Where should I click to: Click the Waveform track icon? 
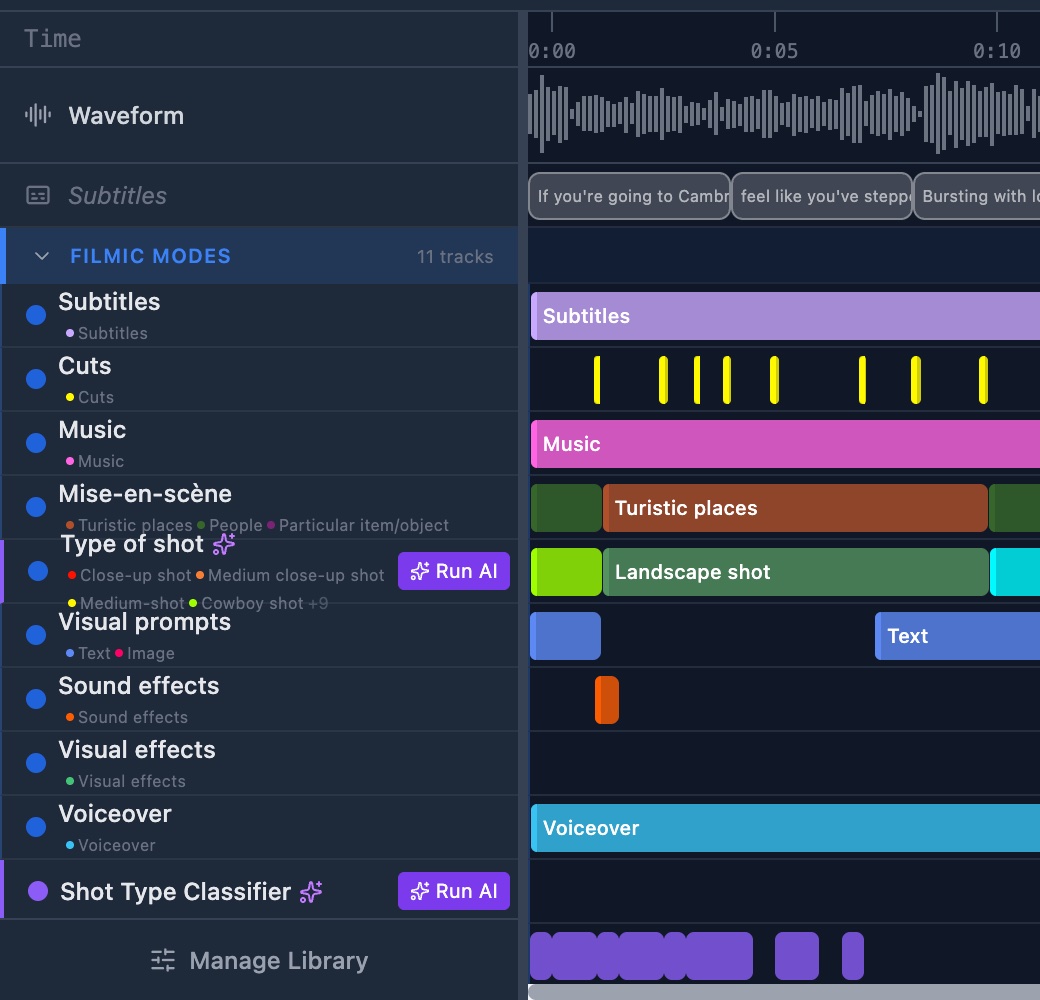coord(38,115)
